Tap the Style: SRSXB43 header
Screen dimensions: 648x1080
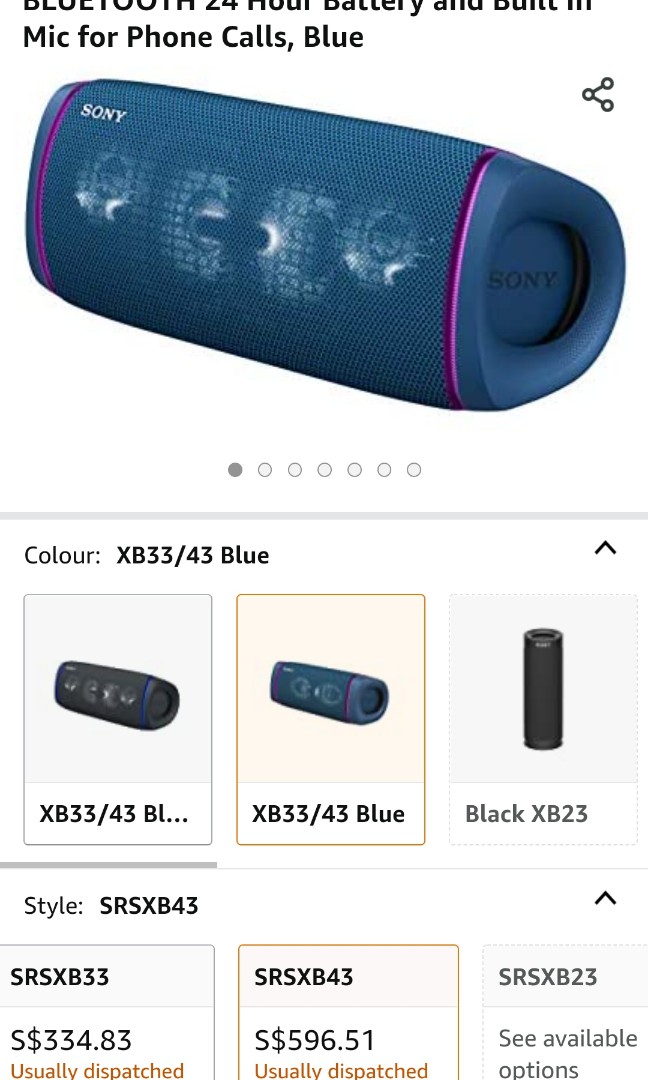(111, 905)
